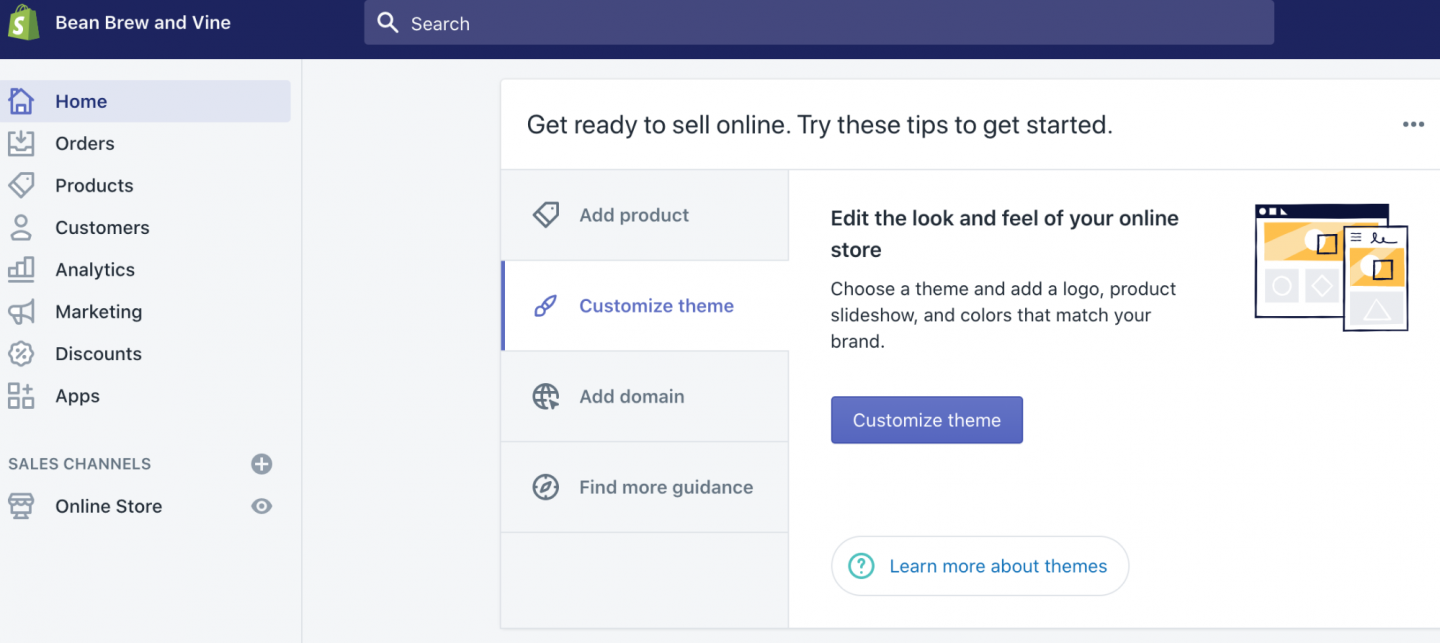Screen dimensions: 1440x643
Task: Add a sales channel with plus button
Action: pos(261,464)
